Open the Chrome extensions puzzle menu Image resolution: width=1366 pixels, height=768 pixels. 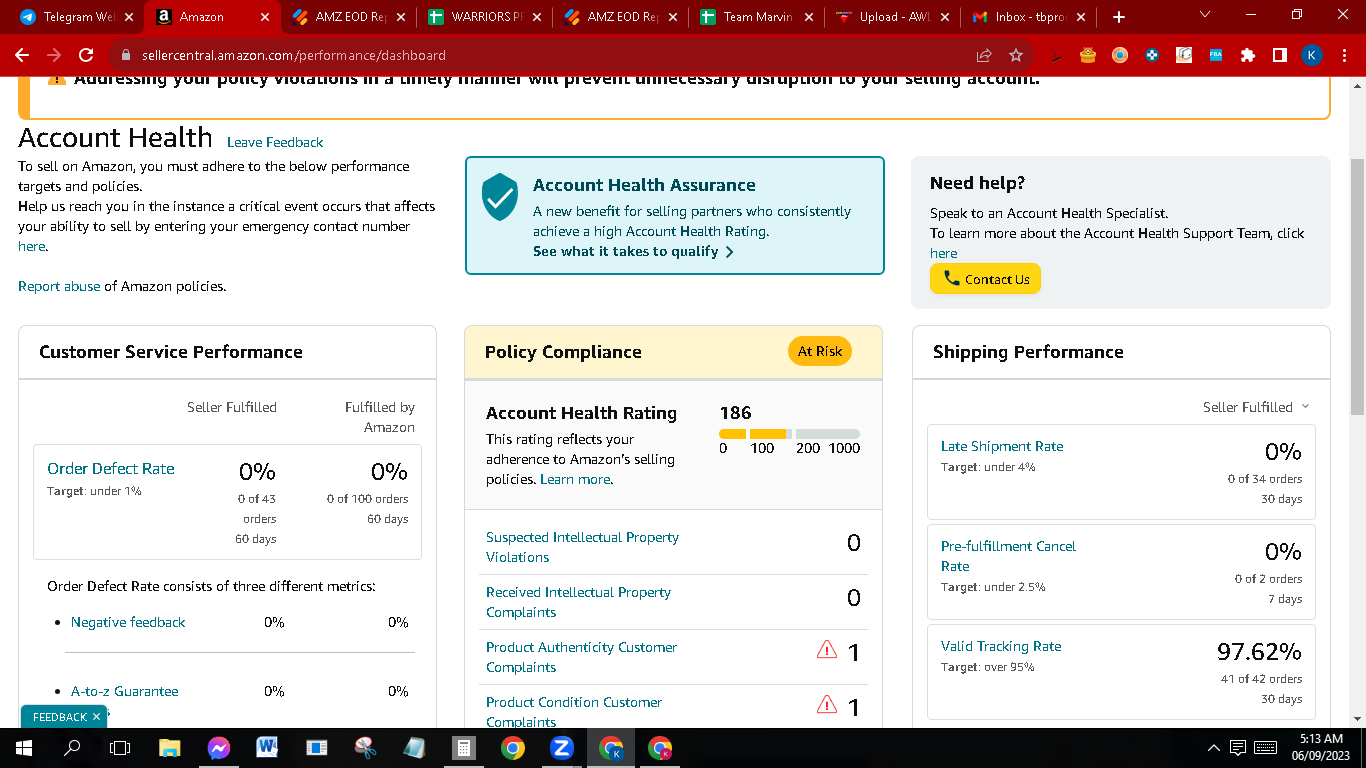tap(1248, 55)
